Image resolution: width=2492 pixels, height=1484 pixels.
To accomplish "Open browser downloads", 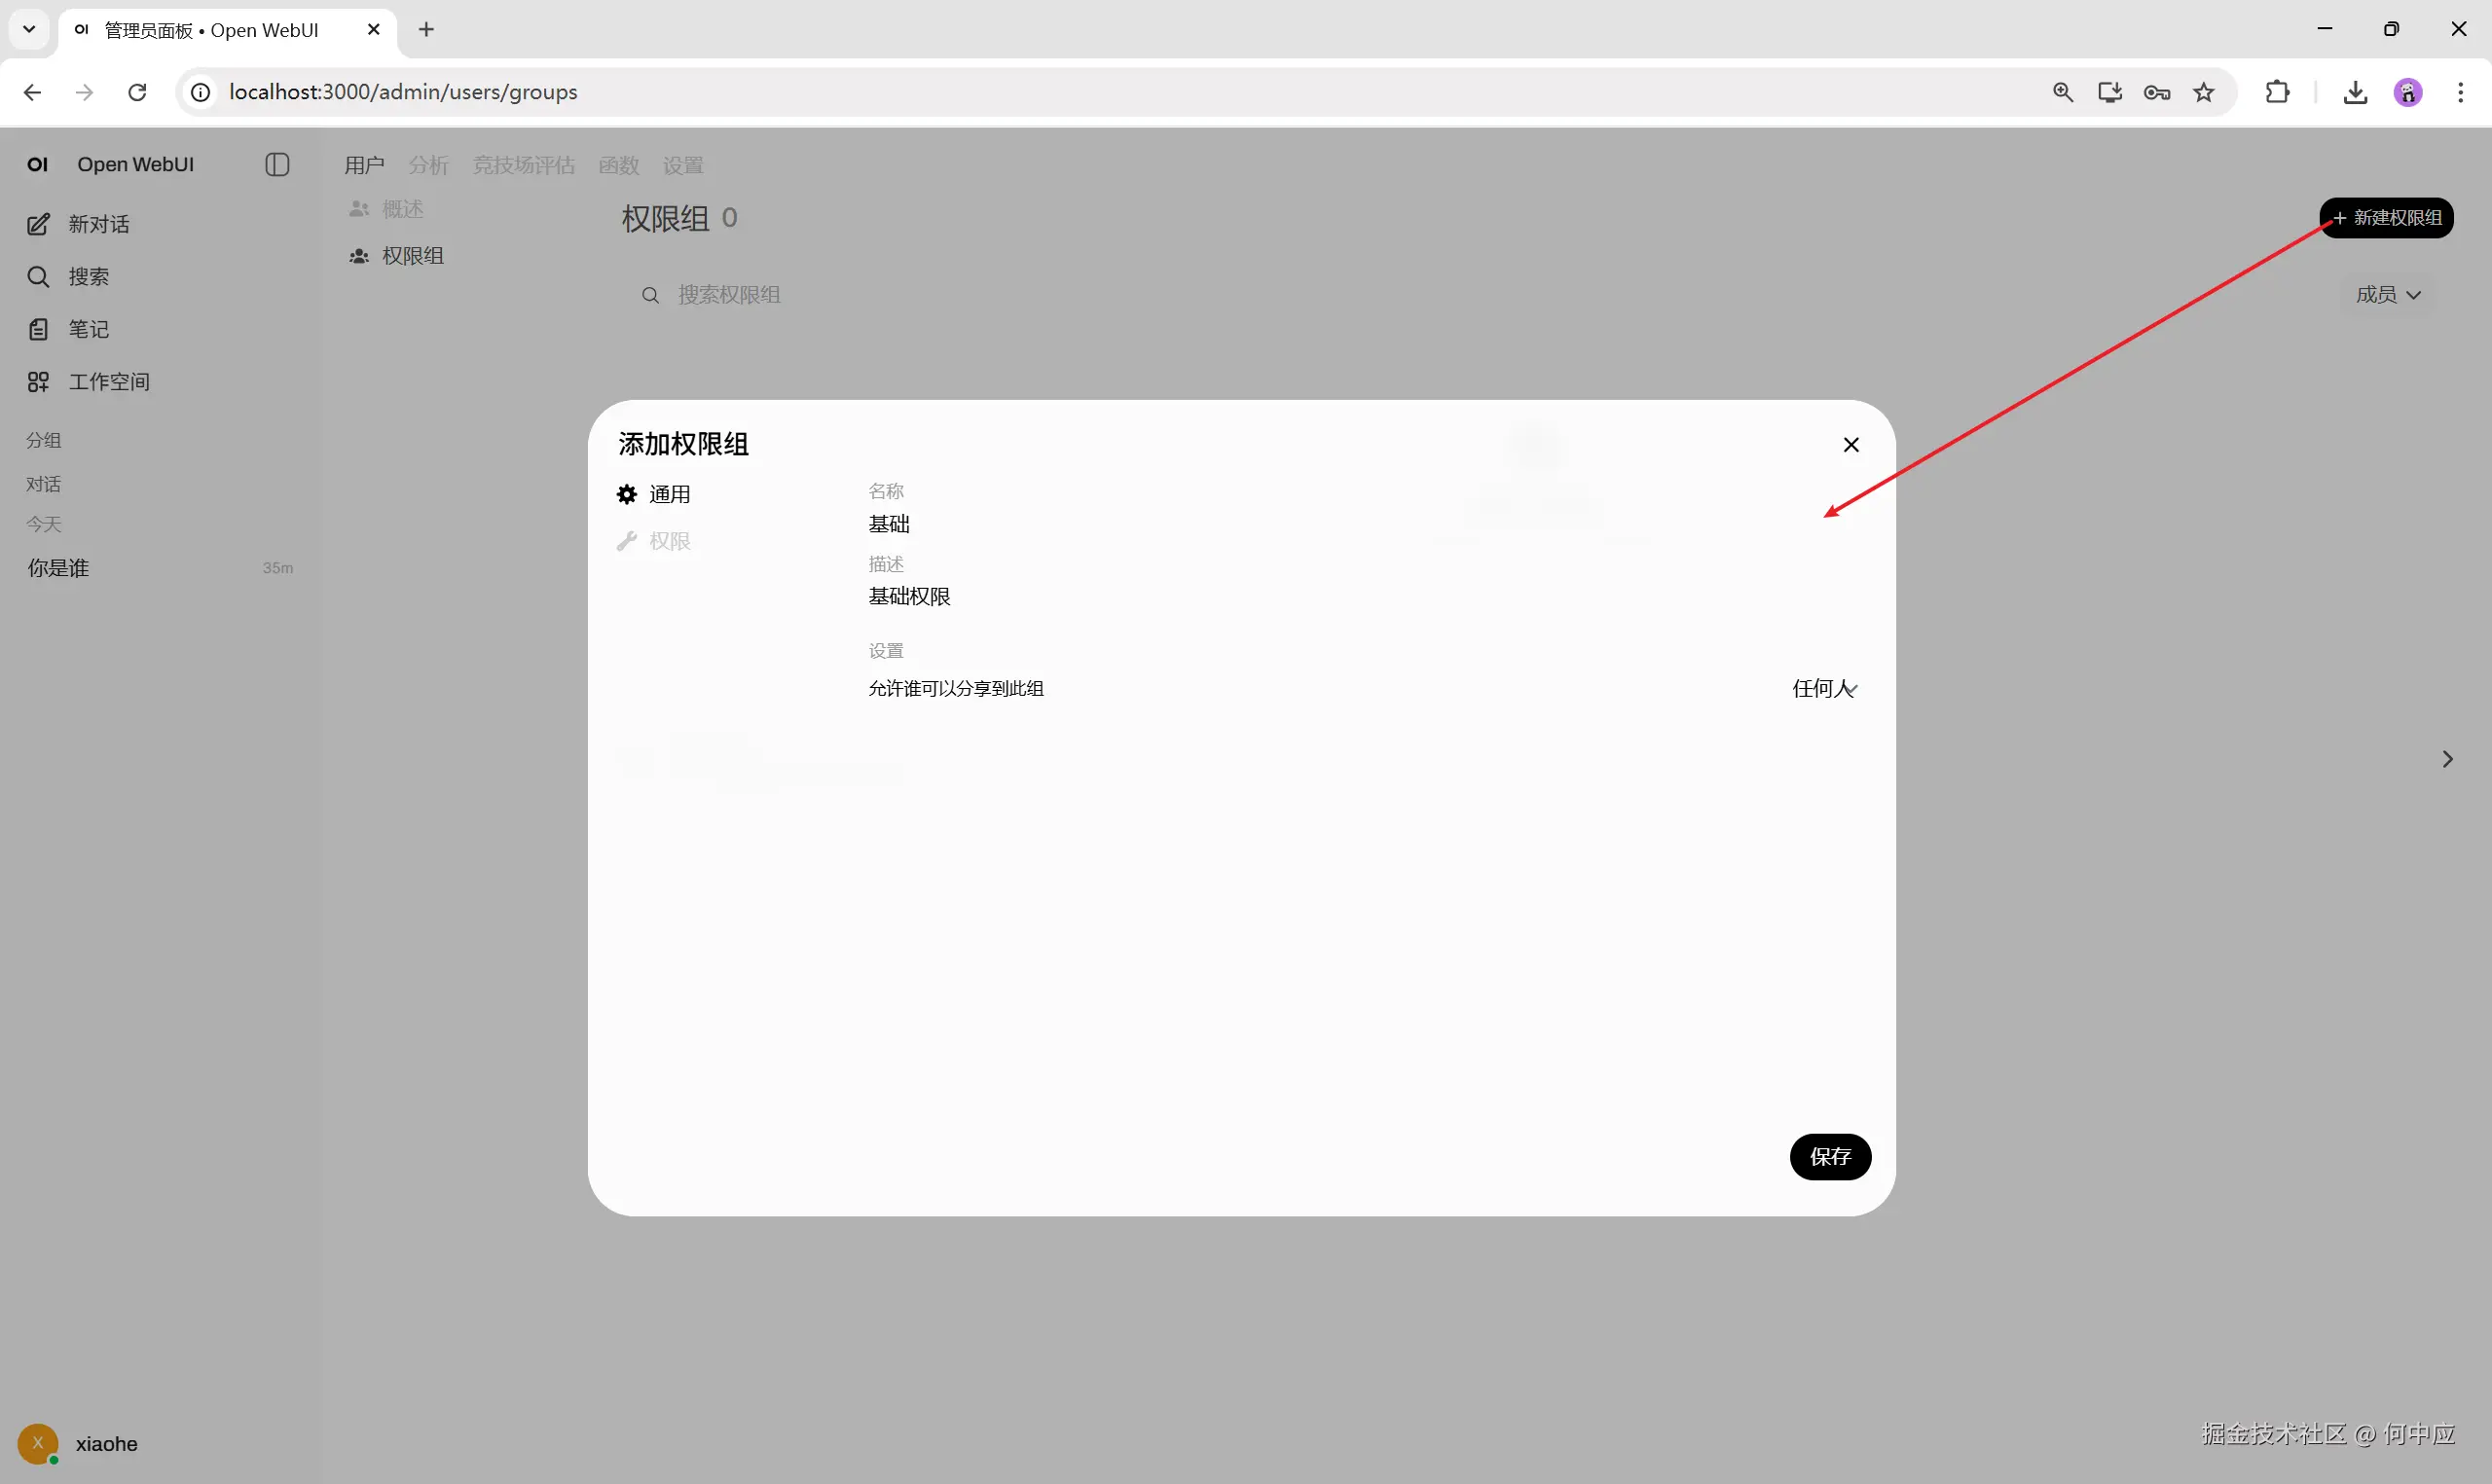I will [x=2355, y=92].
